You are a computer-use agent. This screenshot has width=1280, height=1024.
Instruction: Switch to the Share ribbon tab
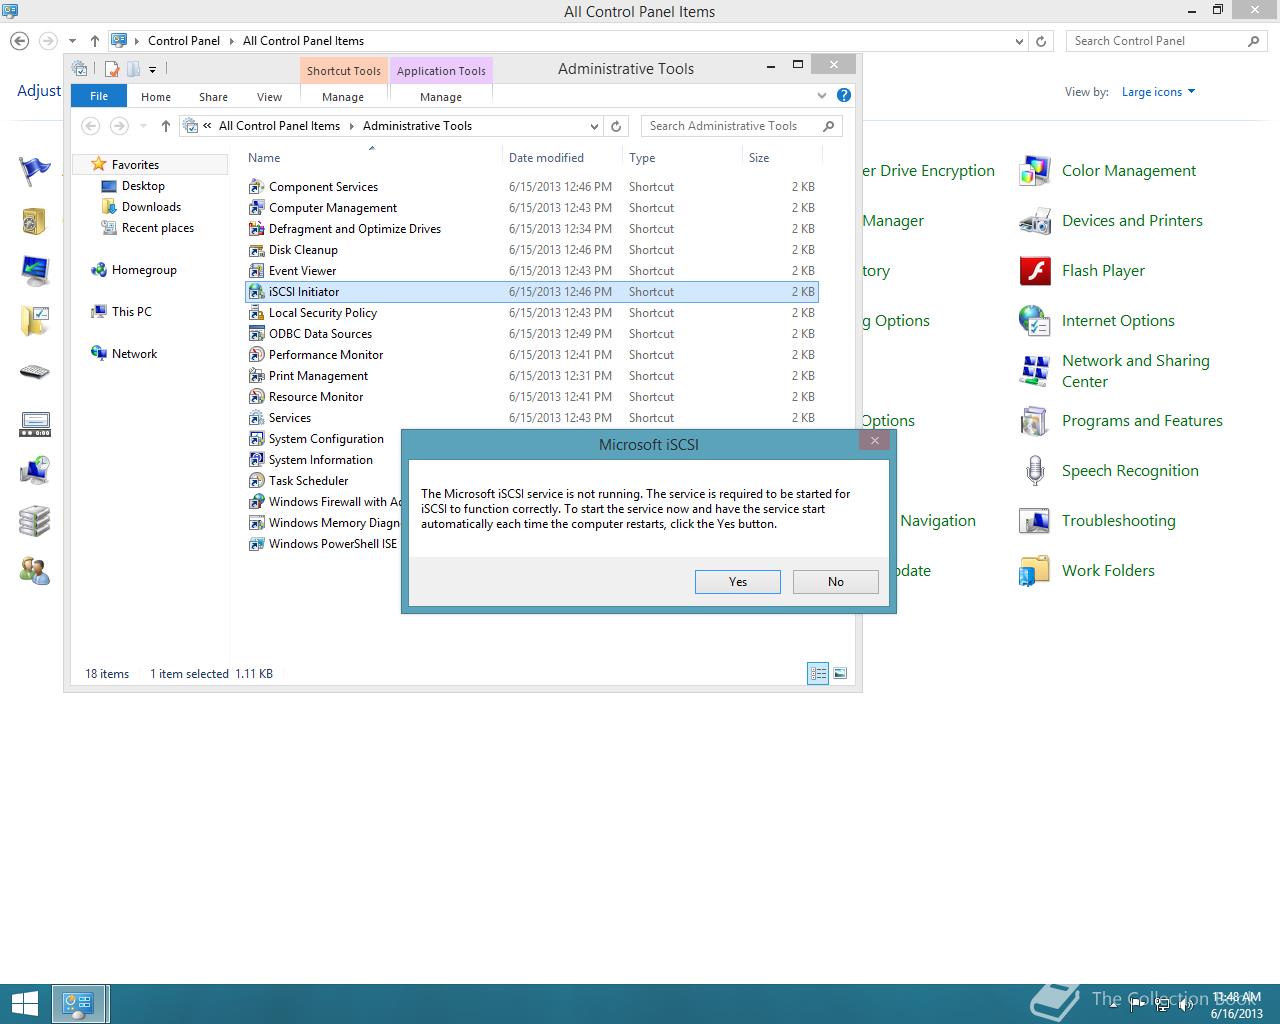tap(213, 97)
